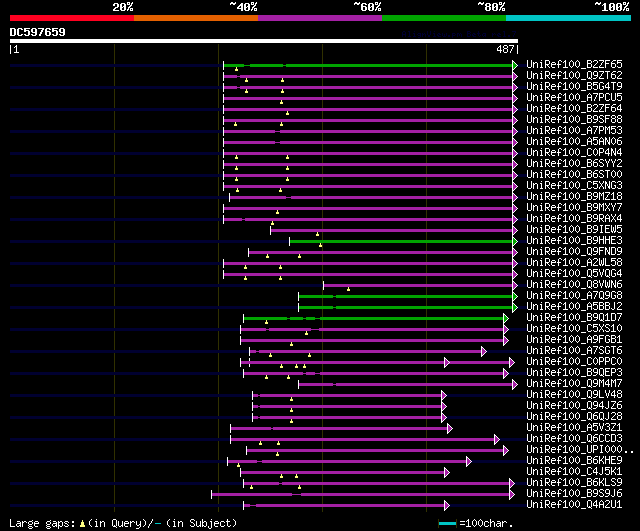Click UniRef100_B6KLS9 label
640x531 pixels.
574,483
